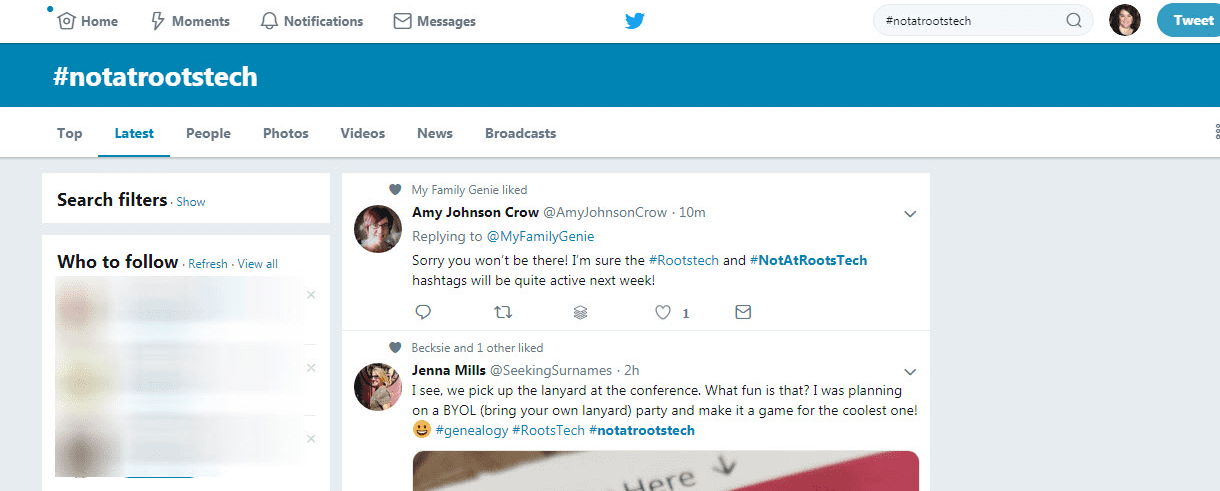Screen dimensions: 1220x491
Task: Expand options on Amy Johnson Crow's tweet
Action: click(910, 213)
